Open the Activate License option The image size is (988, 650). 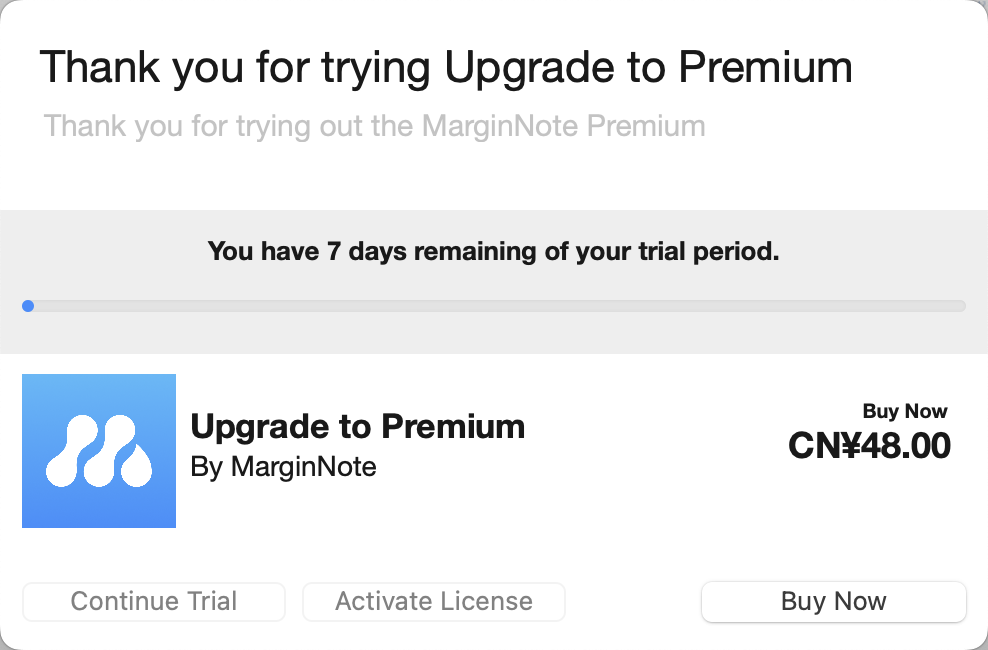[x=434, y=602]
